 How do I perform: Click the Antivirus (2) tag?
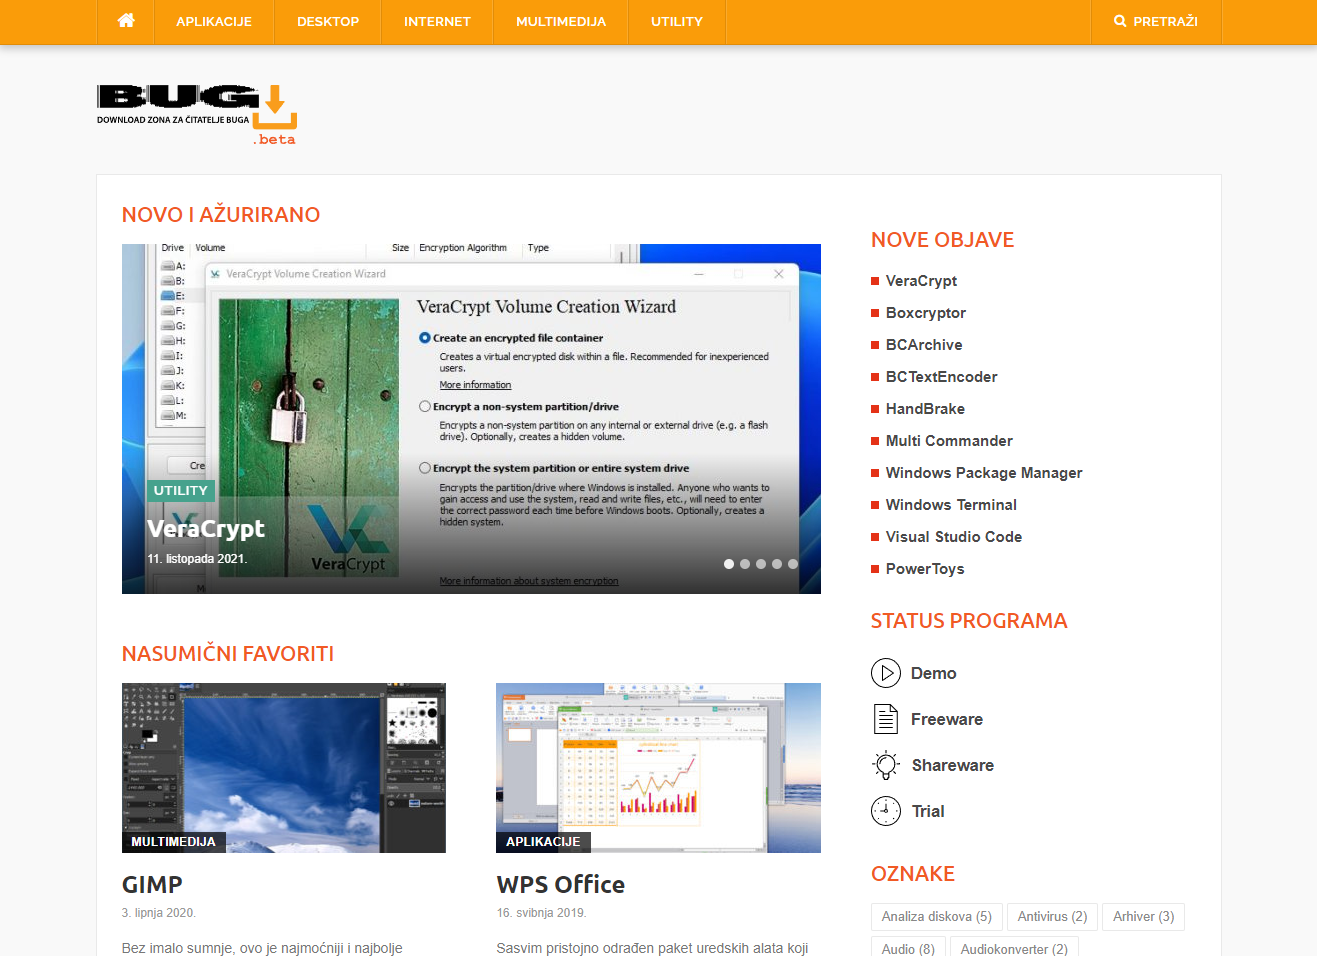[x=1052, y=917]
